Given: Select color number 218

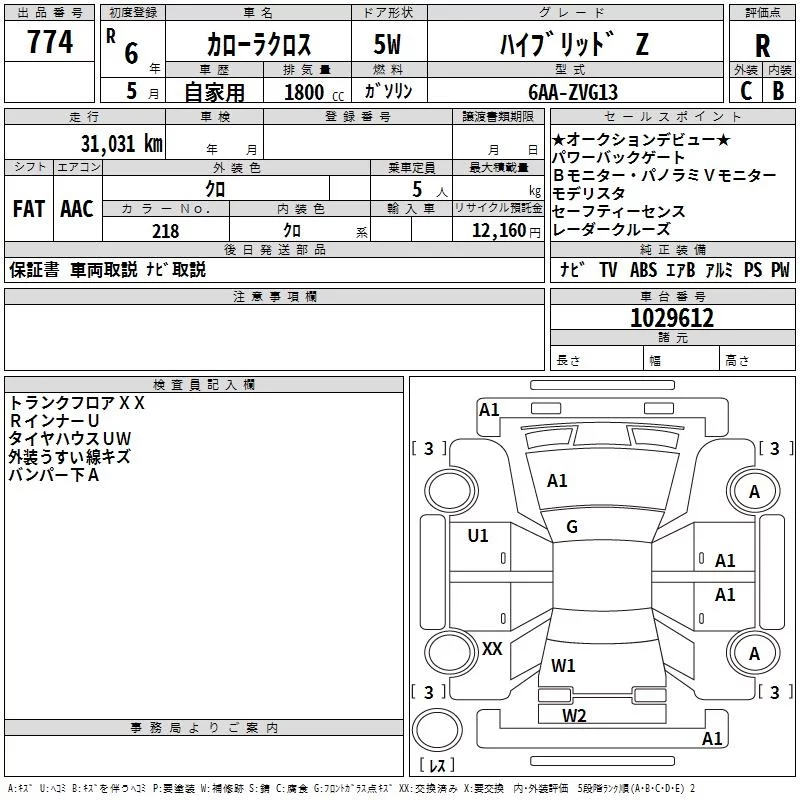Looking at the screenshot, I should (166, 231).
